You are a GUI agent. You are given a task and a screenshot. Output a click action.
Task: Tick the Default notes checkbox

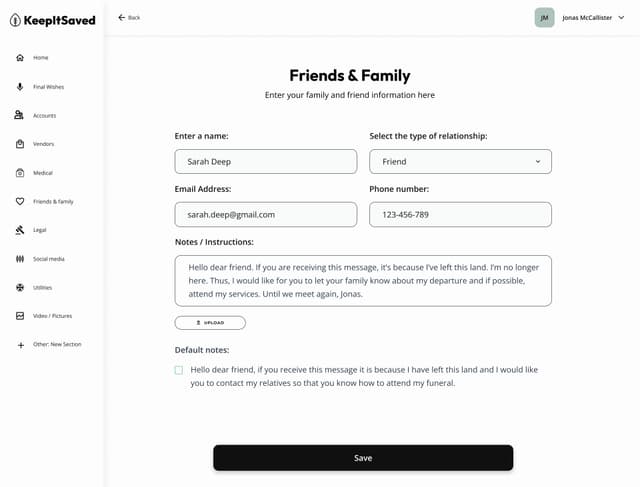pos(179,370)
